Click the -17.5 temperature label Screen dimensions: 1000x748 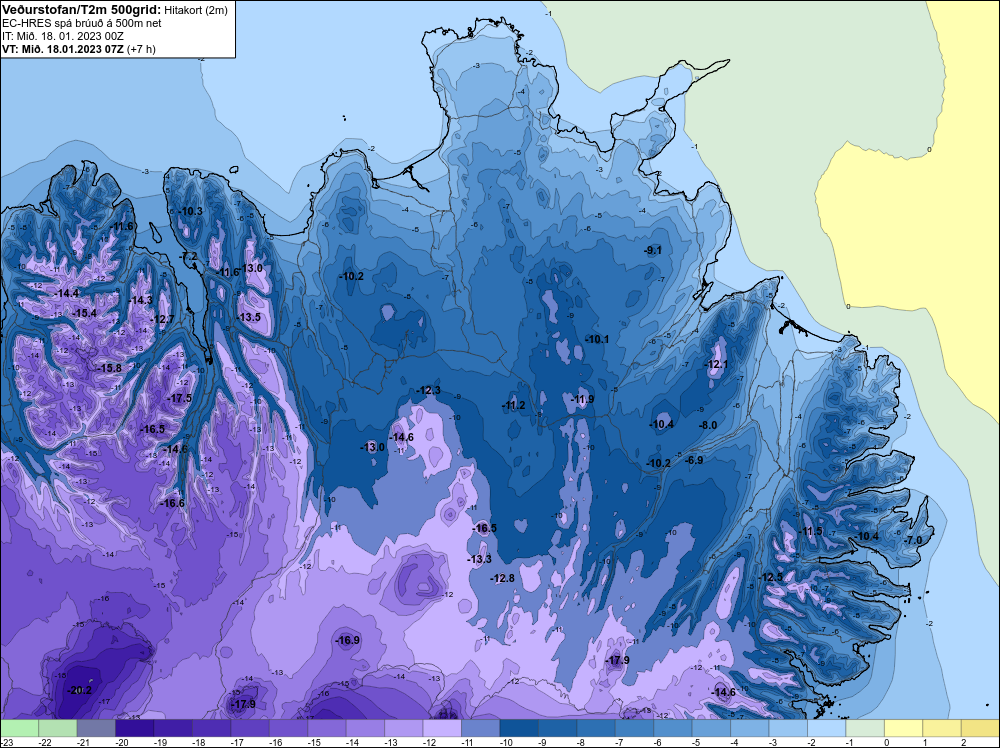coord(180,399)
